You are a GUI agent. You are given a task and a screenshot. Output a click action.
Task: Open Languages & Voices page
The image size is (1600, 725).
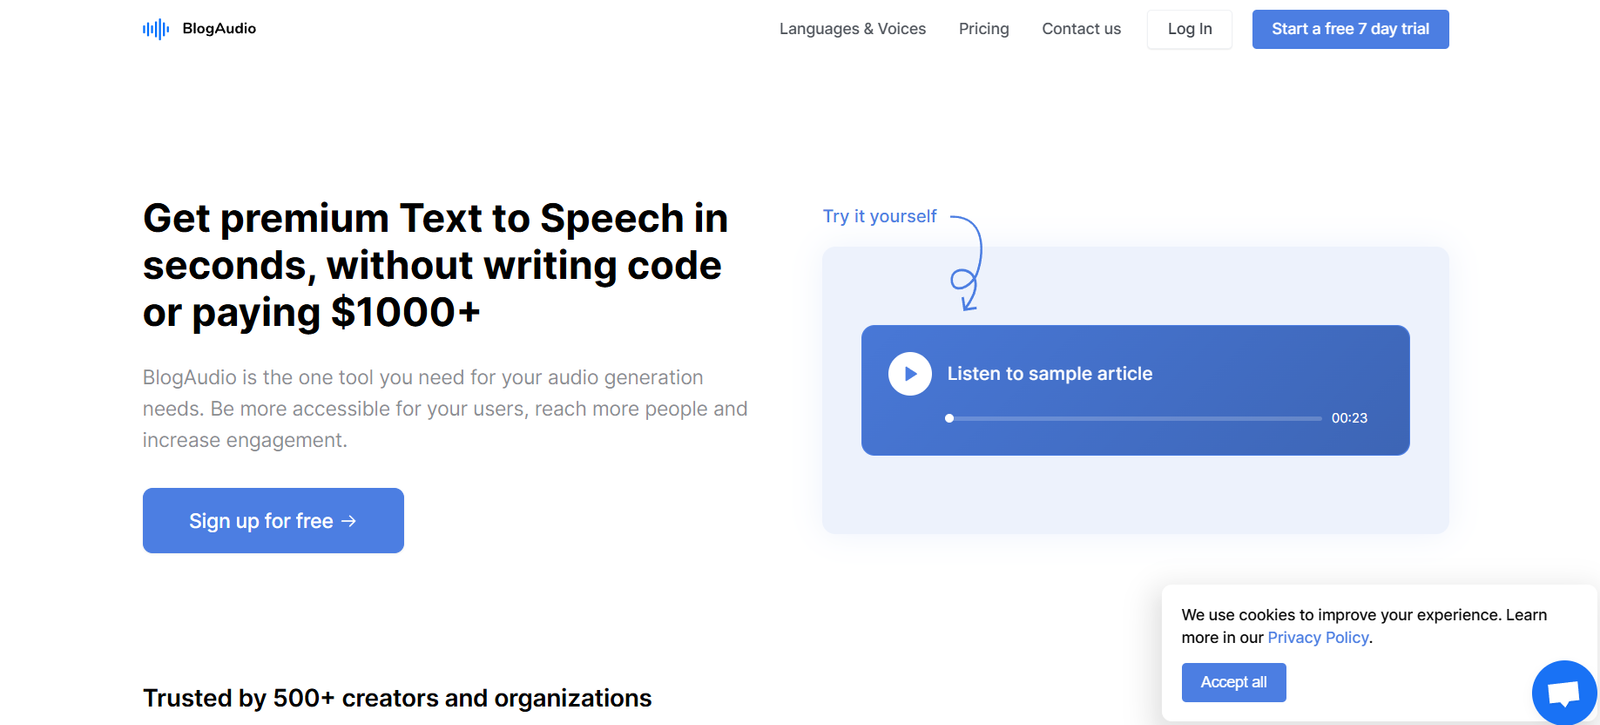click(852, 29)
